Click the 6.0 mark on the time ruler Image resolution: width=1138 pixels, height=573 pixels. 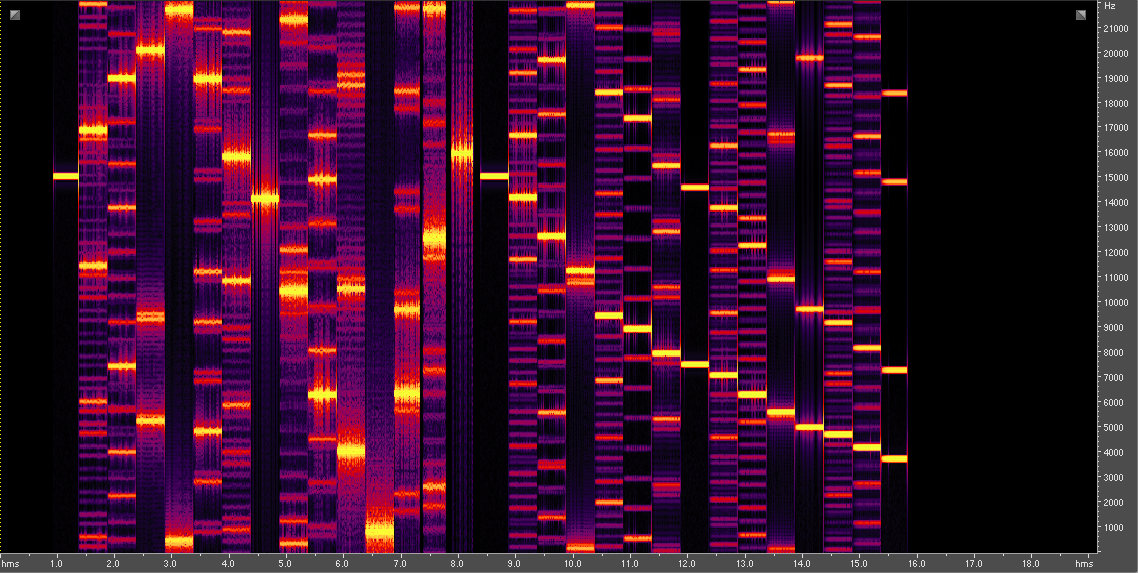[342, 563]
